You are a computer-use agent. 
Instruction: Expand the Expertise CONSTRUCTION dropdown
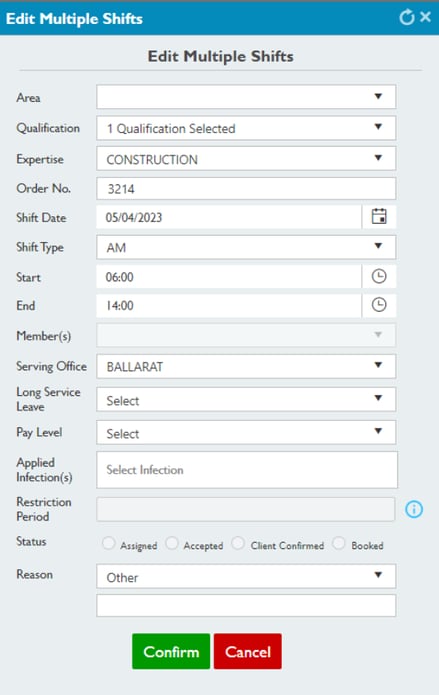click(x=246, y=159)
